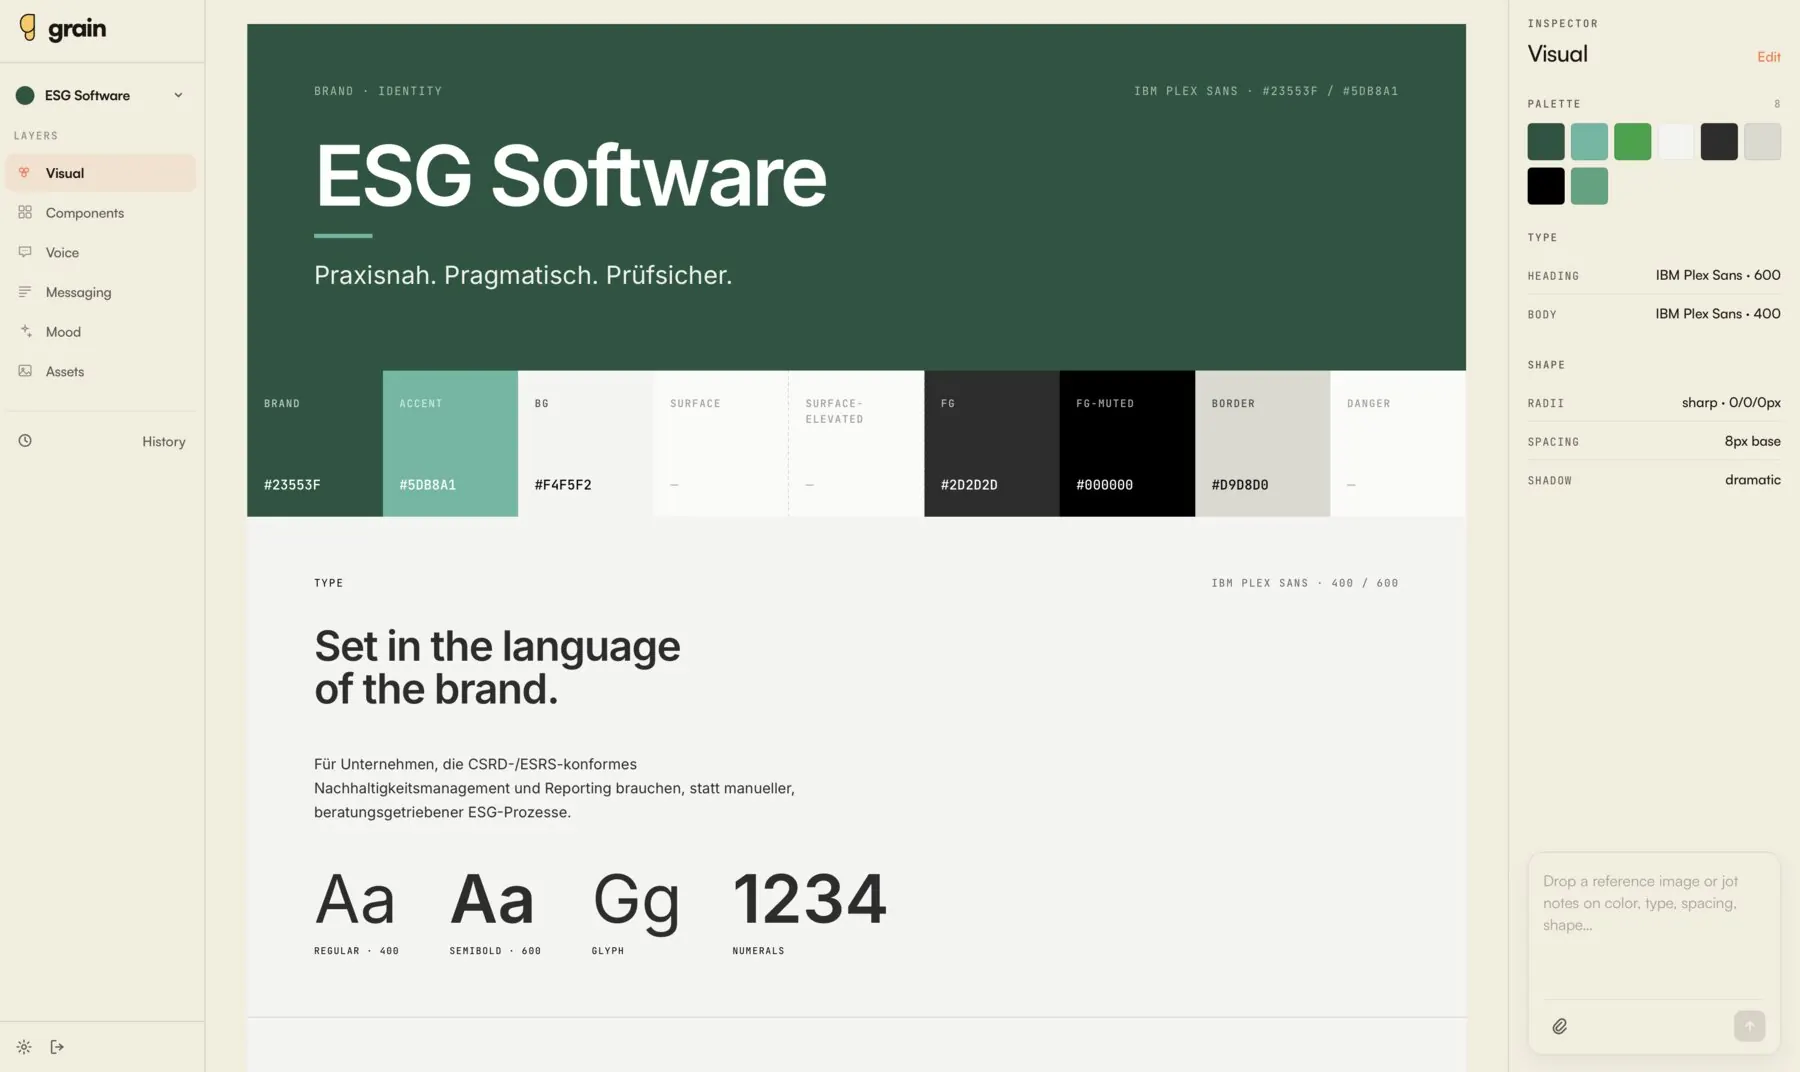Click the grain logo icon
Screen dimensions: 1800x1072
coord(28,28)
